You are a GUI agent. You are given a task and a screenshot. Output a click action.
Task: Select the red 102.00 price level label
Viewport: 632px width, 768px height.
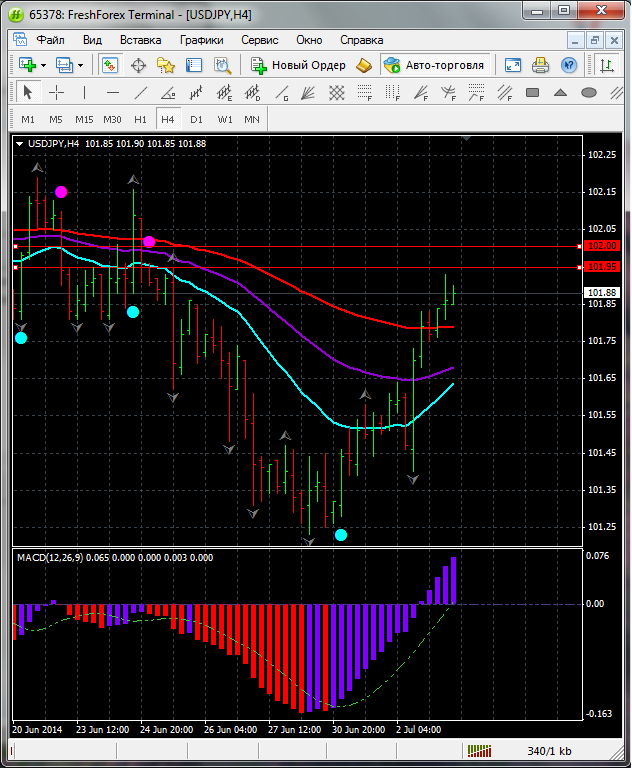pos(602,245)
